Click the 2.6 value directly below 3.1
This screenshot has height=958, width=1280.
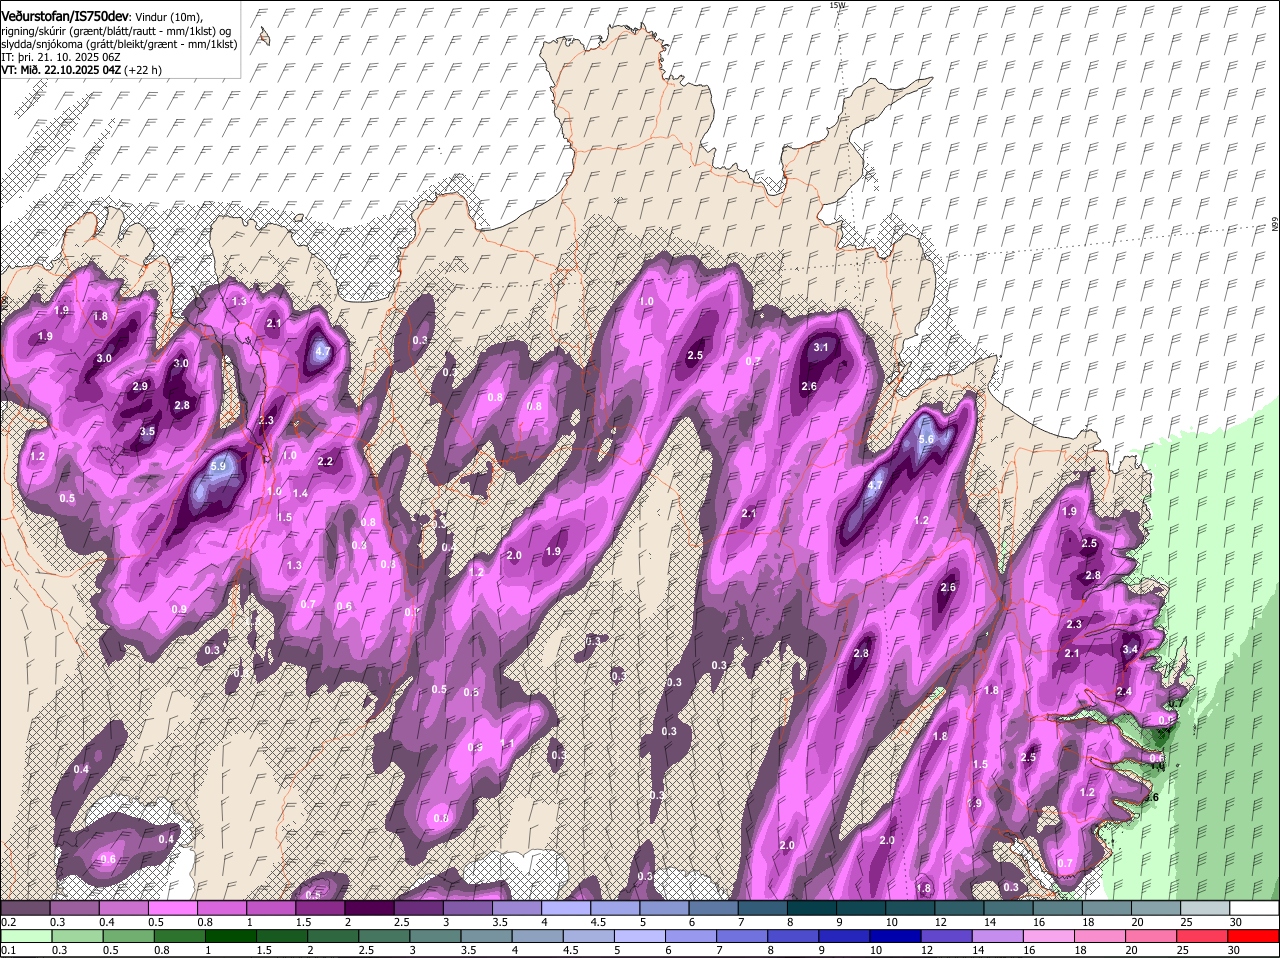click(x=809, y=387)
